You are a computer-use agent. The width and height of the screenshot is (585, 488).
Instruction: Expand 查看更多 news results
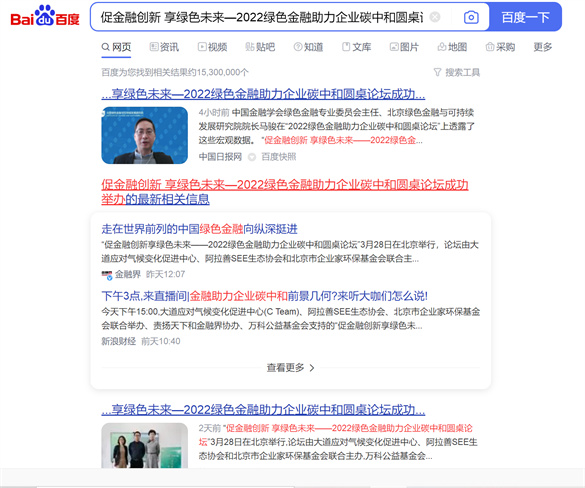(x=290, y=367)
